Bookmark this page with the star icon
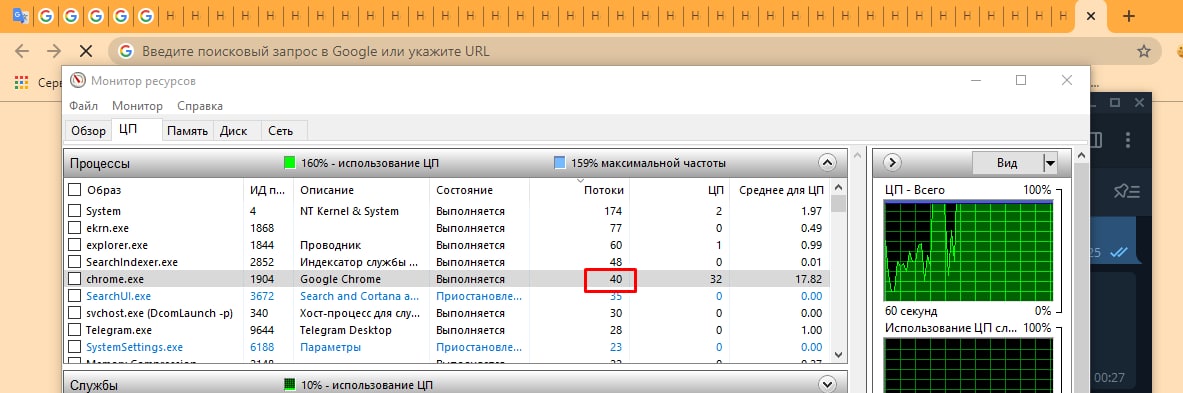 (1144, 51)
